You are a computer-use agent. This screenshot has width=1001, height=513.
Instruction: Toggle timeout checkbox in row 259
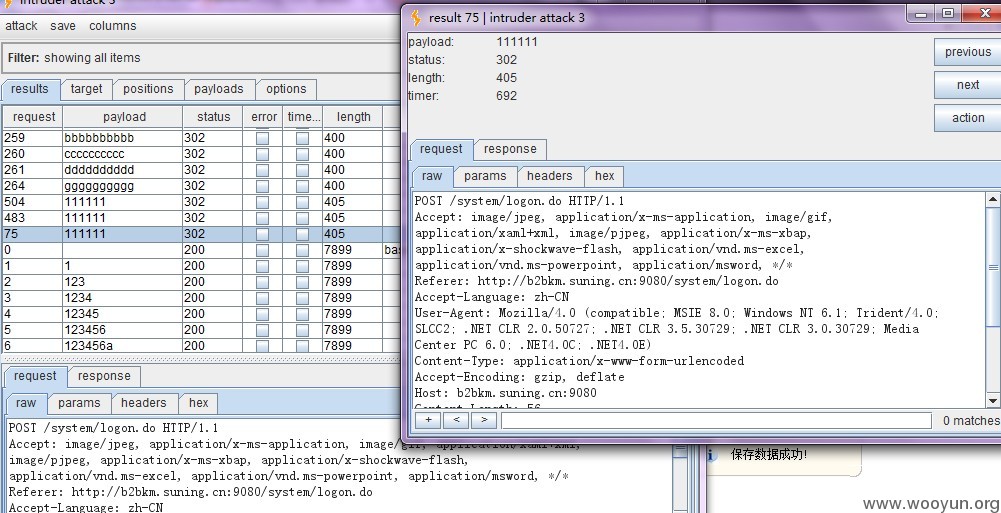click(x=303, y=138)
